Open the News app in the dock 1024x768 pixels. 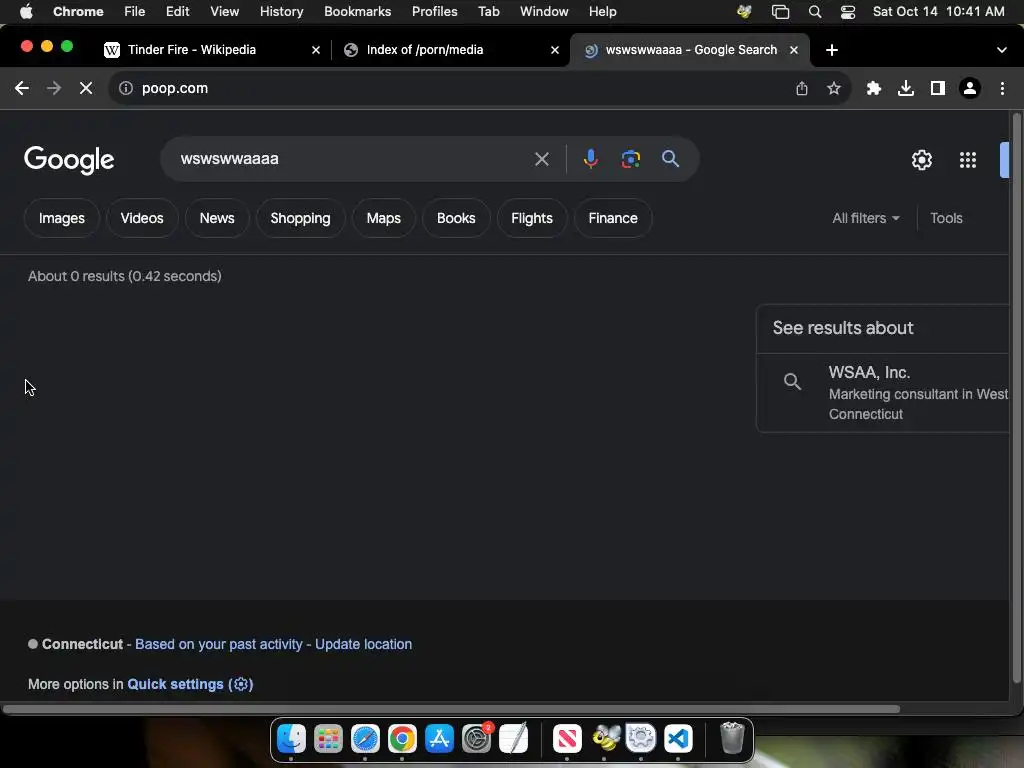(x=567, y=739)
